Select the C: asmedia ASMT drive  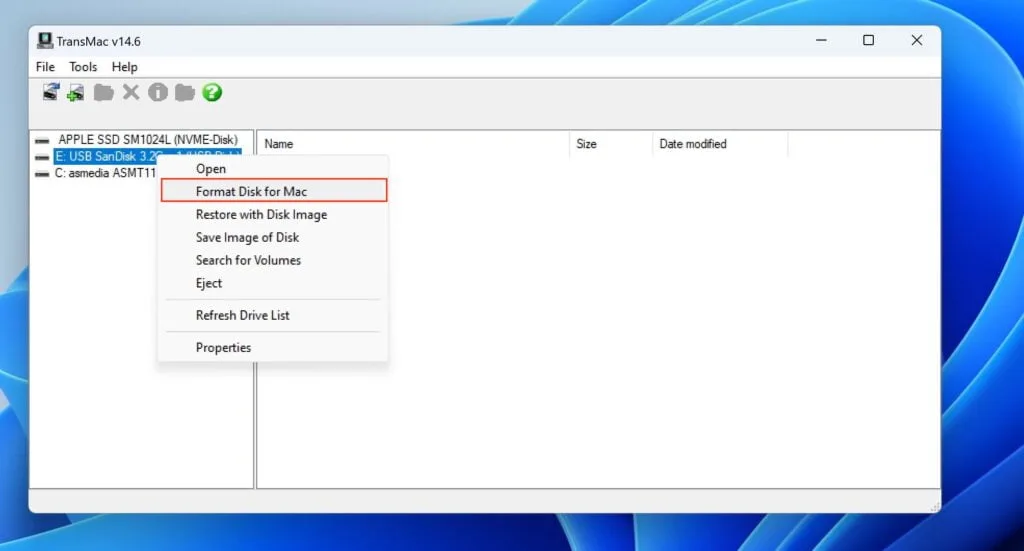[105, 173]
